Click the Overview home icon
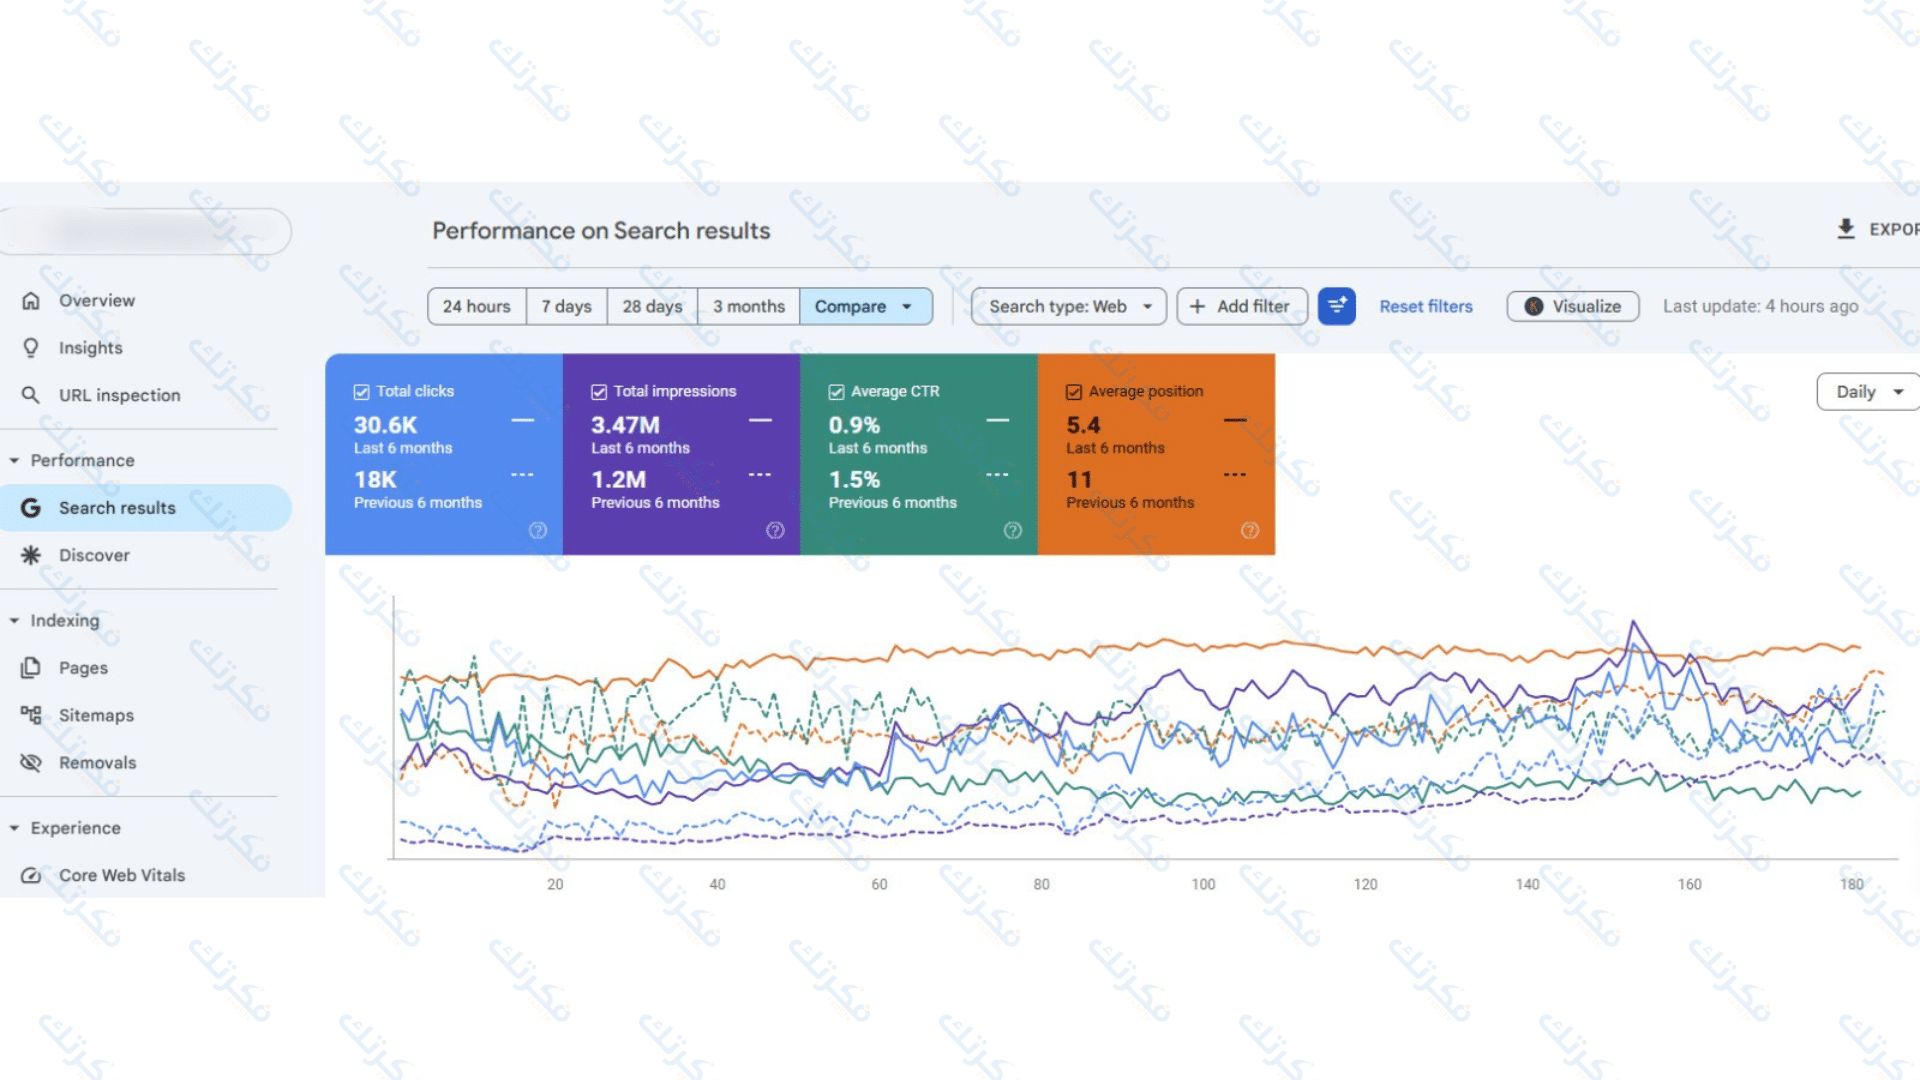 31,300
